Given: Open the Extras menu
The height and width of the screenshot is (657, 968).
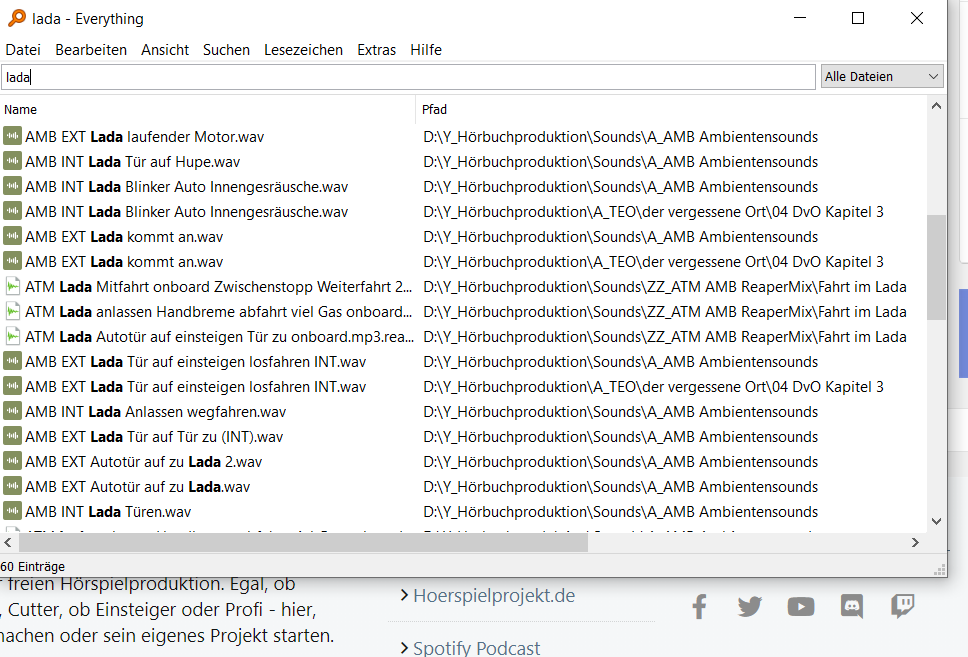Looking at the screenshot, I should click(377, 49).
